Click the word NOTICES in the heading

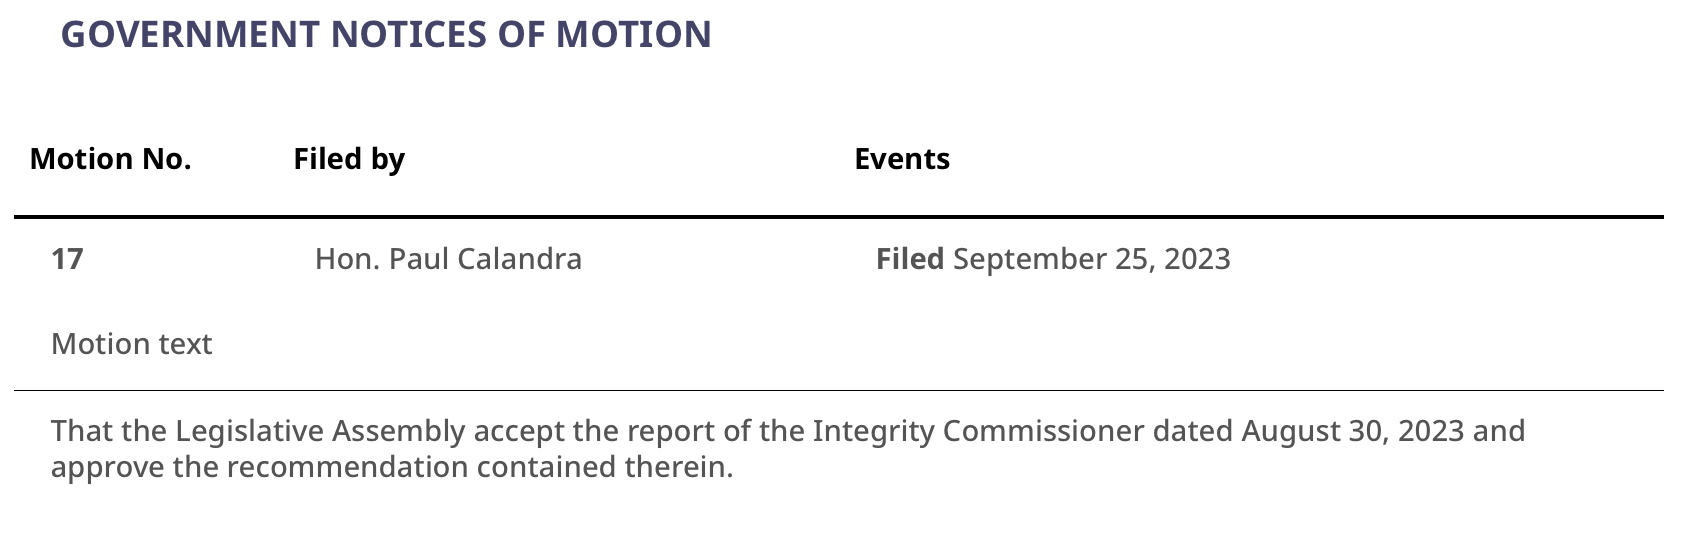[x=405, y=34]
